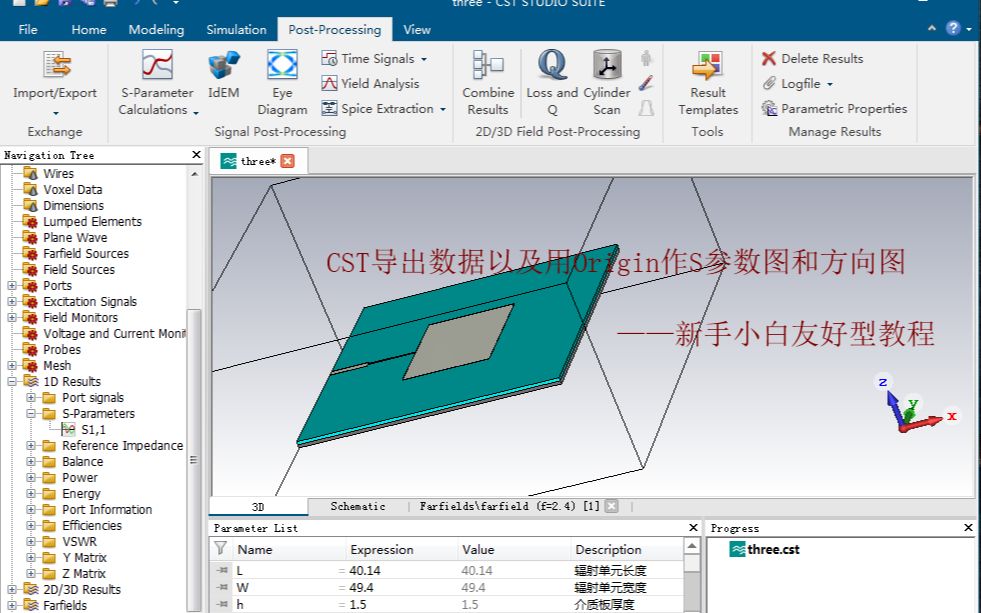The height and width of the screenshot is (613, 981).
Task: Click the Navigation Tree vertical scrollbar
Action: point(194,460)
